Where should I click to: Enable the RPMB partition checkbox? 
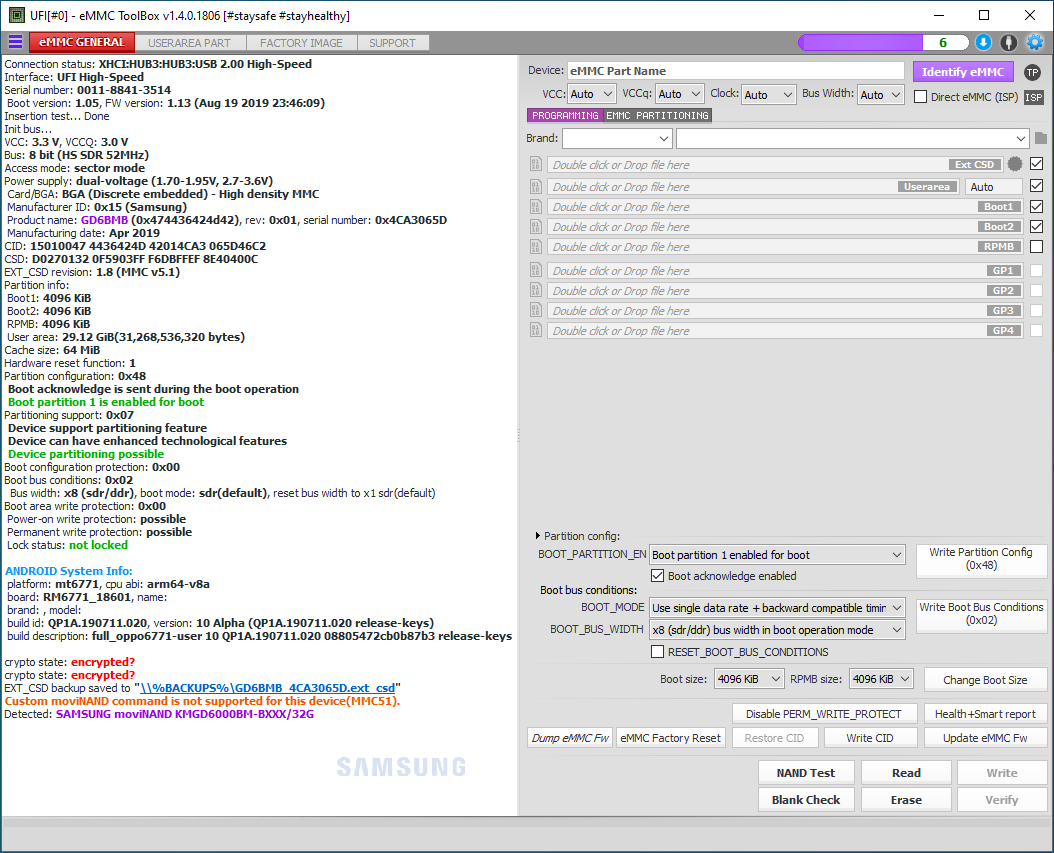[x=1037, y=247]
